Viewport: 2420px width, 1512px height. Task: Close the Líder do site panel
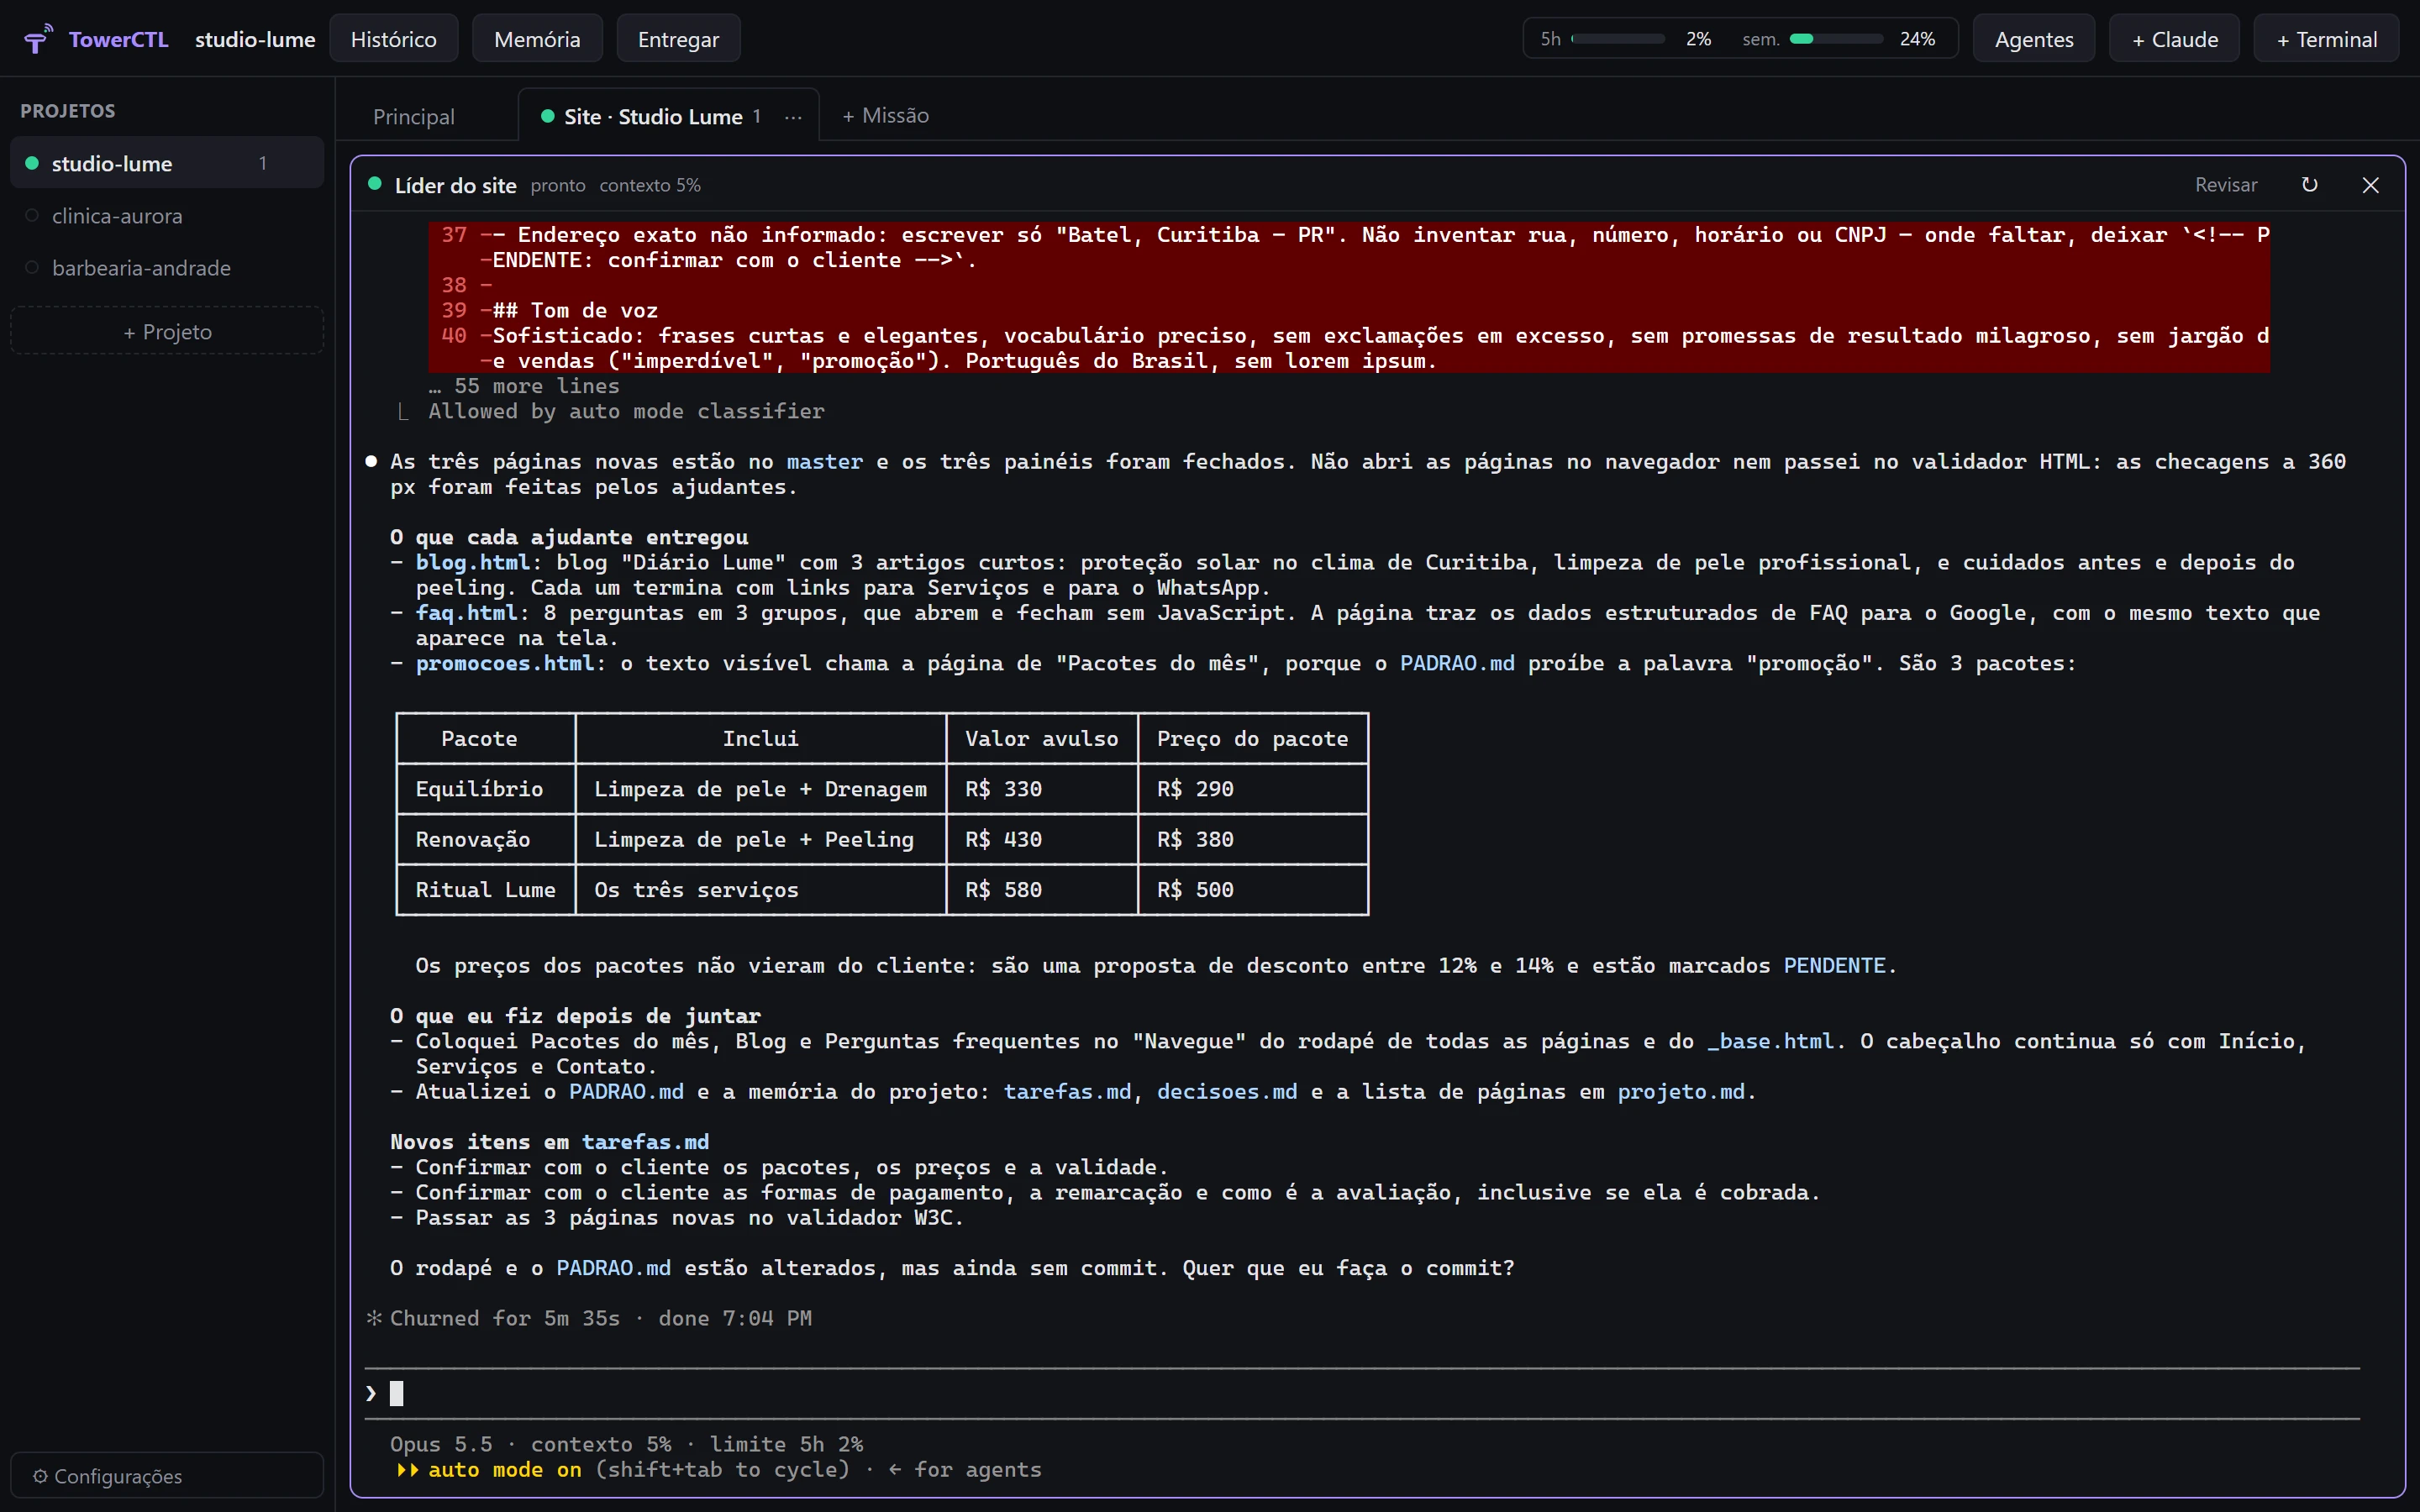[x=2370, y=185]
